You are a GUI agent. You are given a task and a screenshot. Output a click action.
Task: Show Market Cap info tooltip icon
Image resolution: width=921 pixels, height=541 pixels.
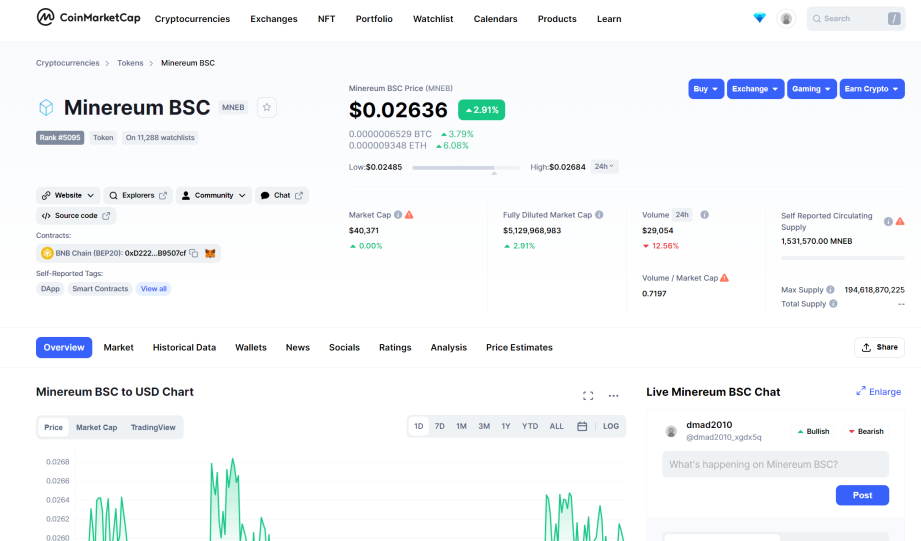point(398,215)
